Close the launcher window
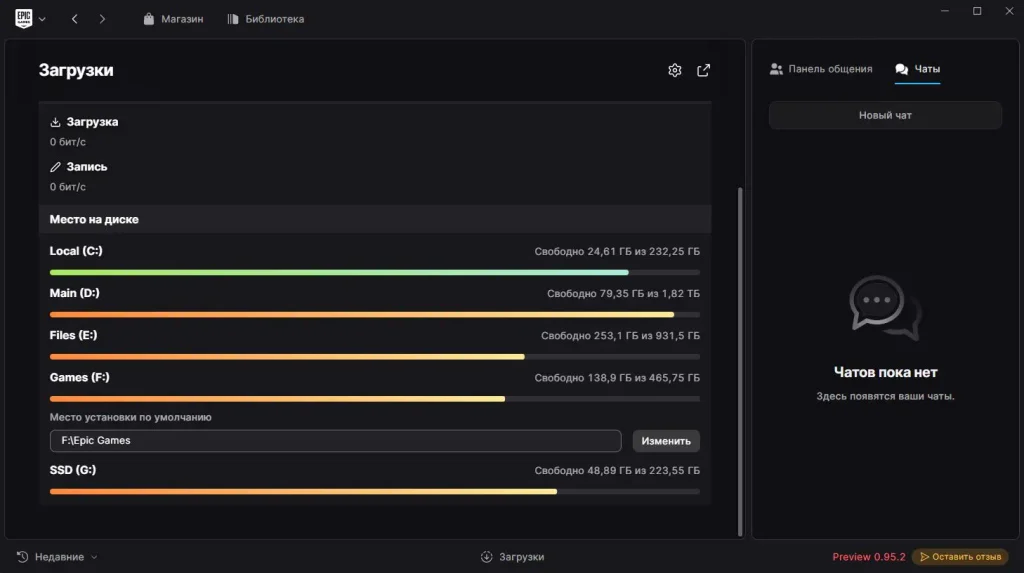Screen dimensions: 1024x573 pyautogui.click(x=1009, y=11)
